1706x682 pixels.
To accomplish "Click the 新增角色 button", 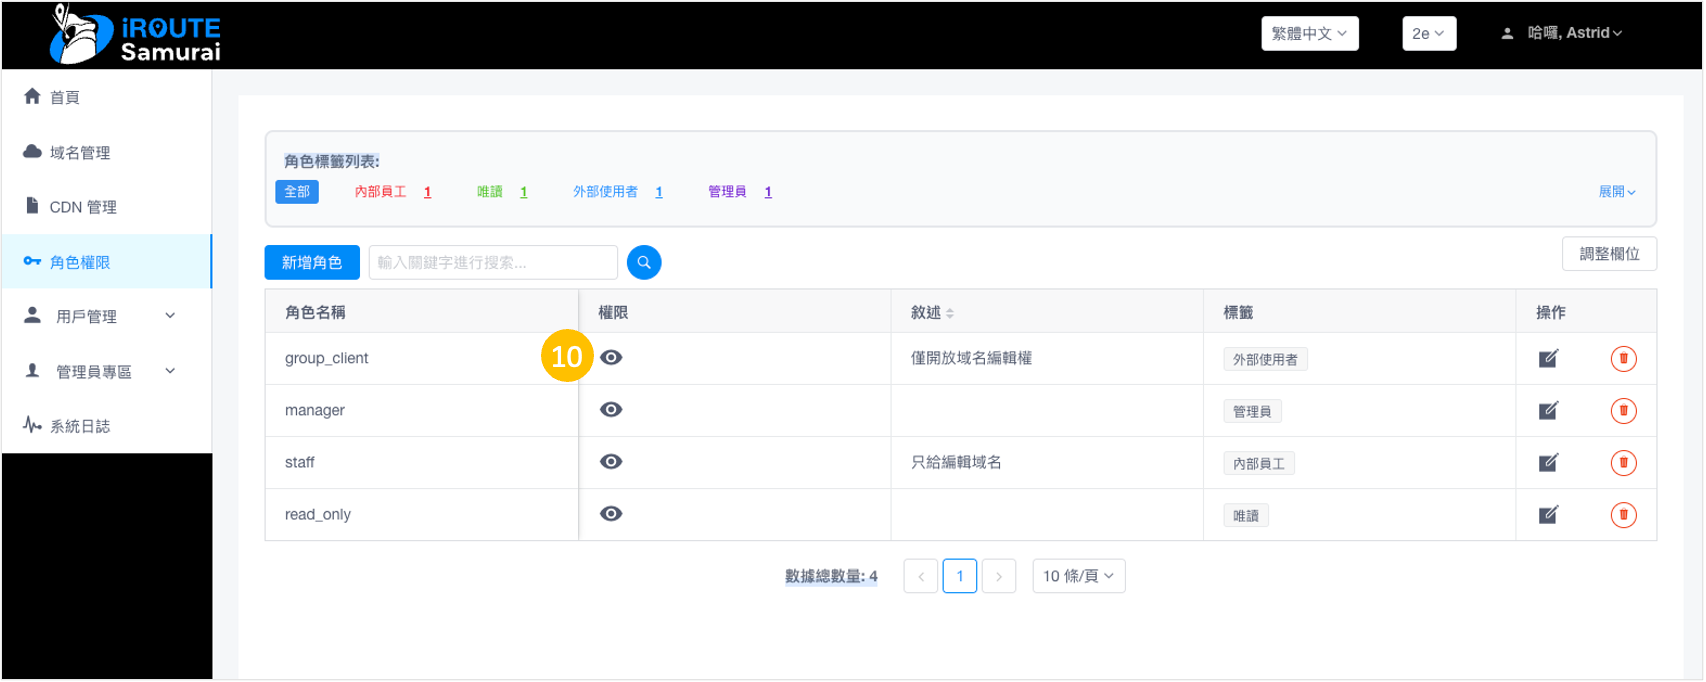I will (x=312, y=262).
